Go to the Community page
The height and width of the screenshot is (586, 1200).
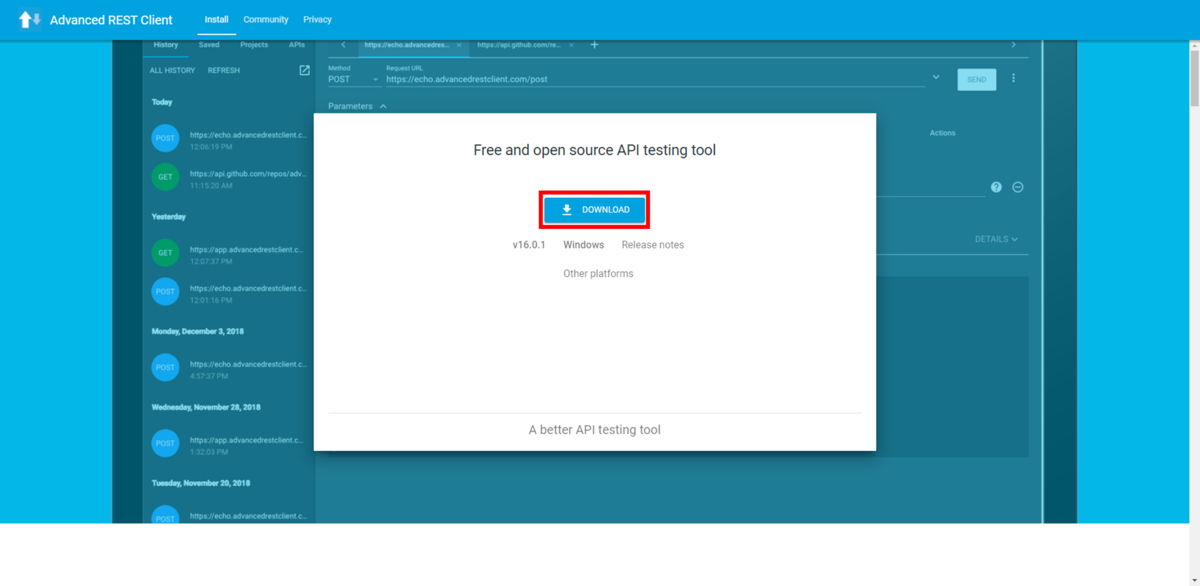tap(266, 19)
